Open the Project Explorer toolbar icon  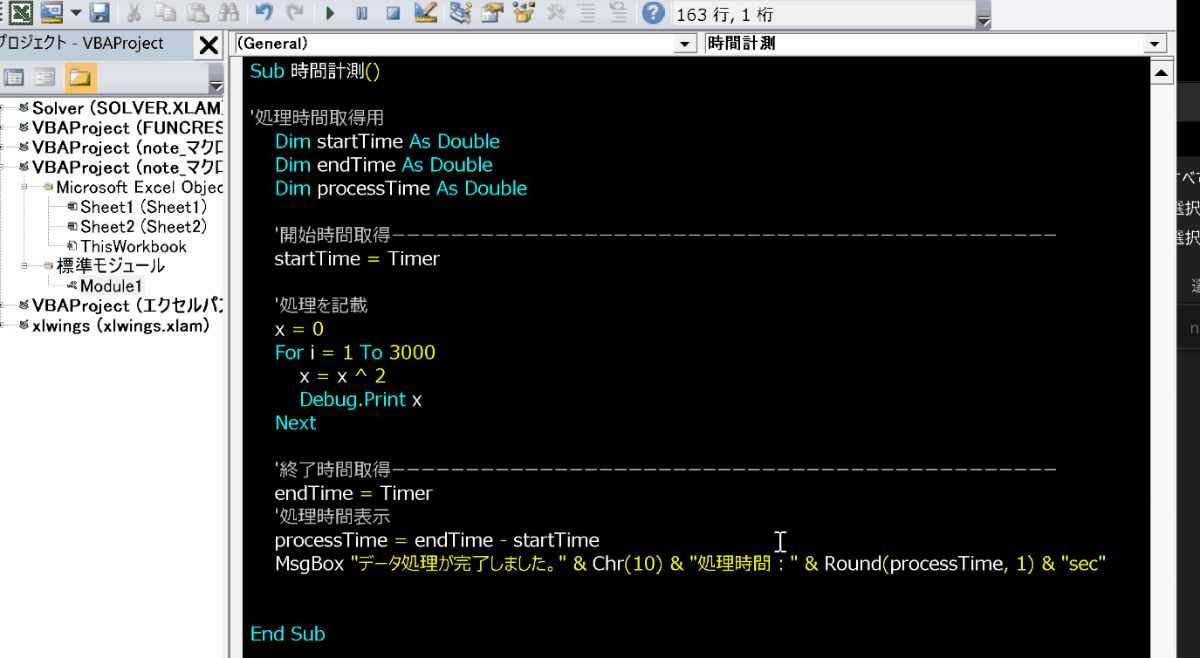(461, 13)
